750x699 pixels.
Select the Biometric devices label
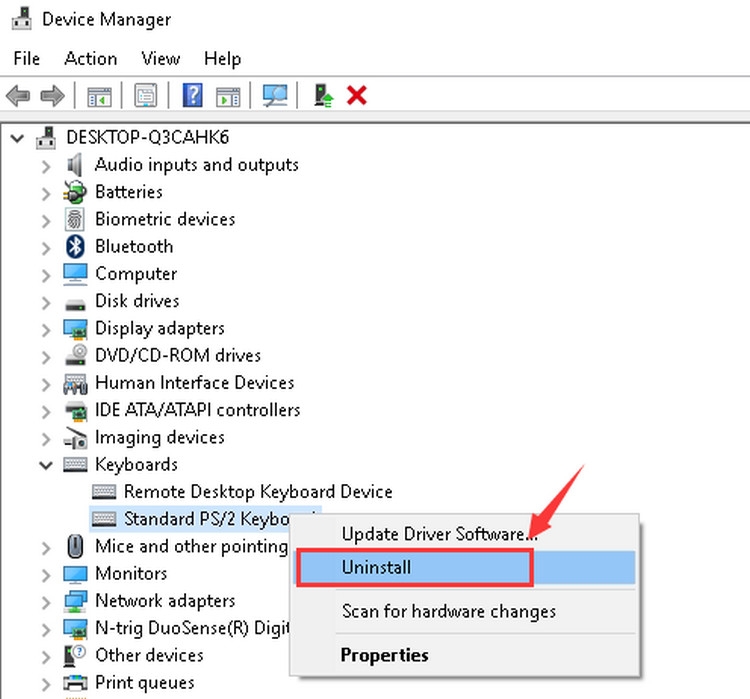(x=165, y=219)
